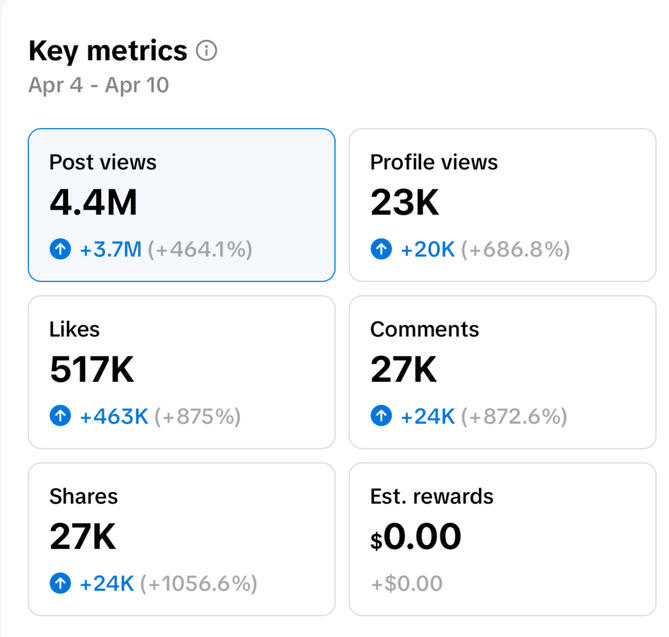The width and height of the screenshot is (669, 637).
Task: Click the +1056.6% shares percentage
Action: pyautogui.click(x=200, y=583)
